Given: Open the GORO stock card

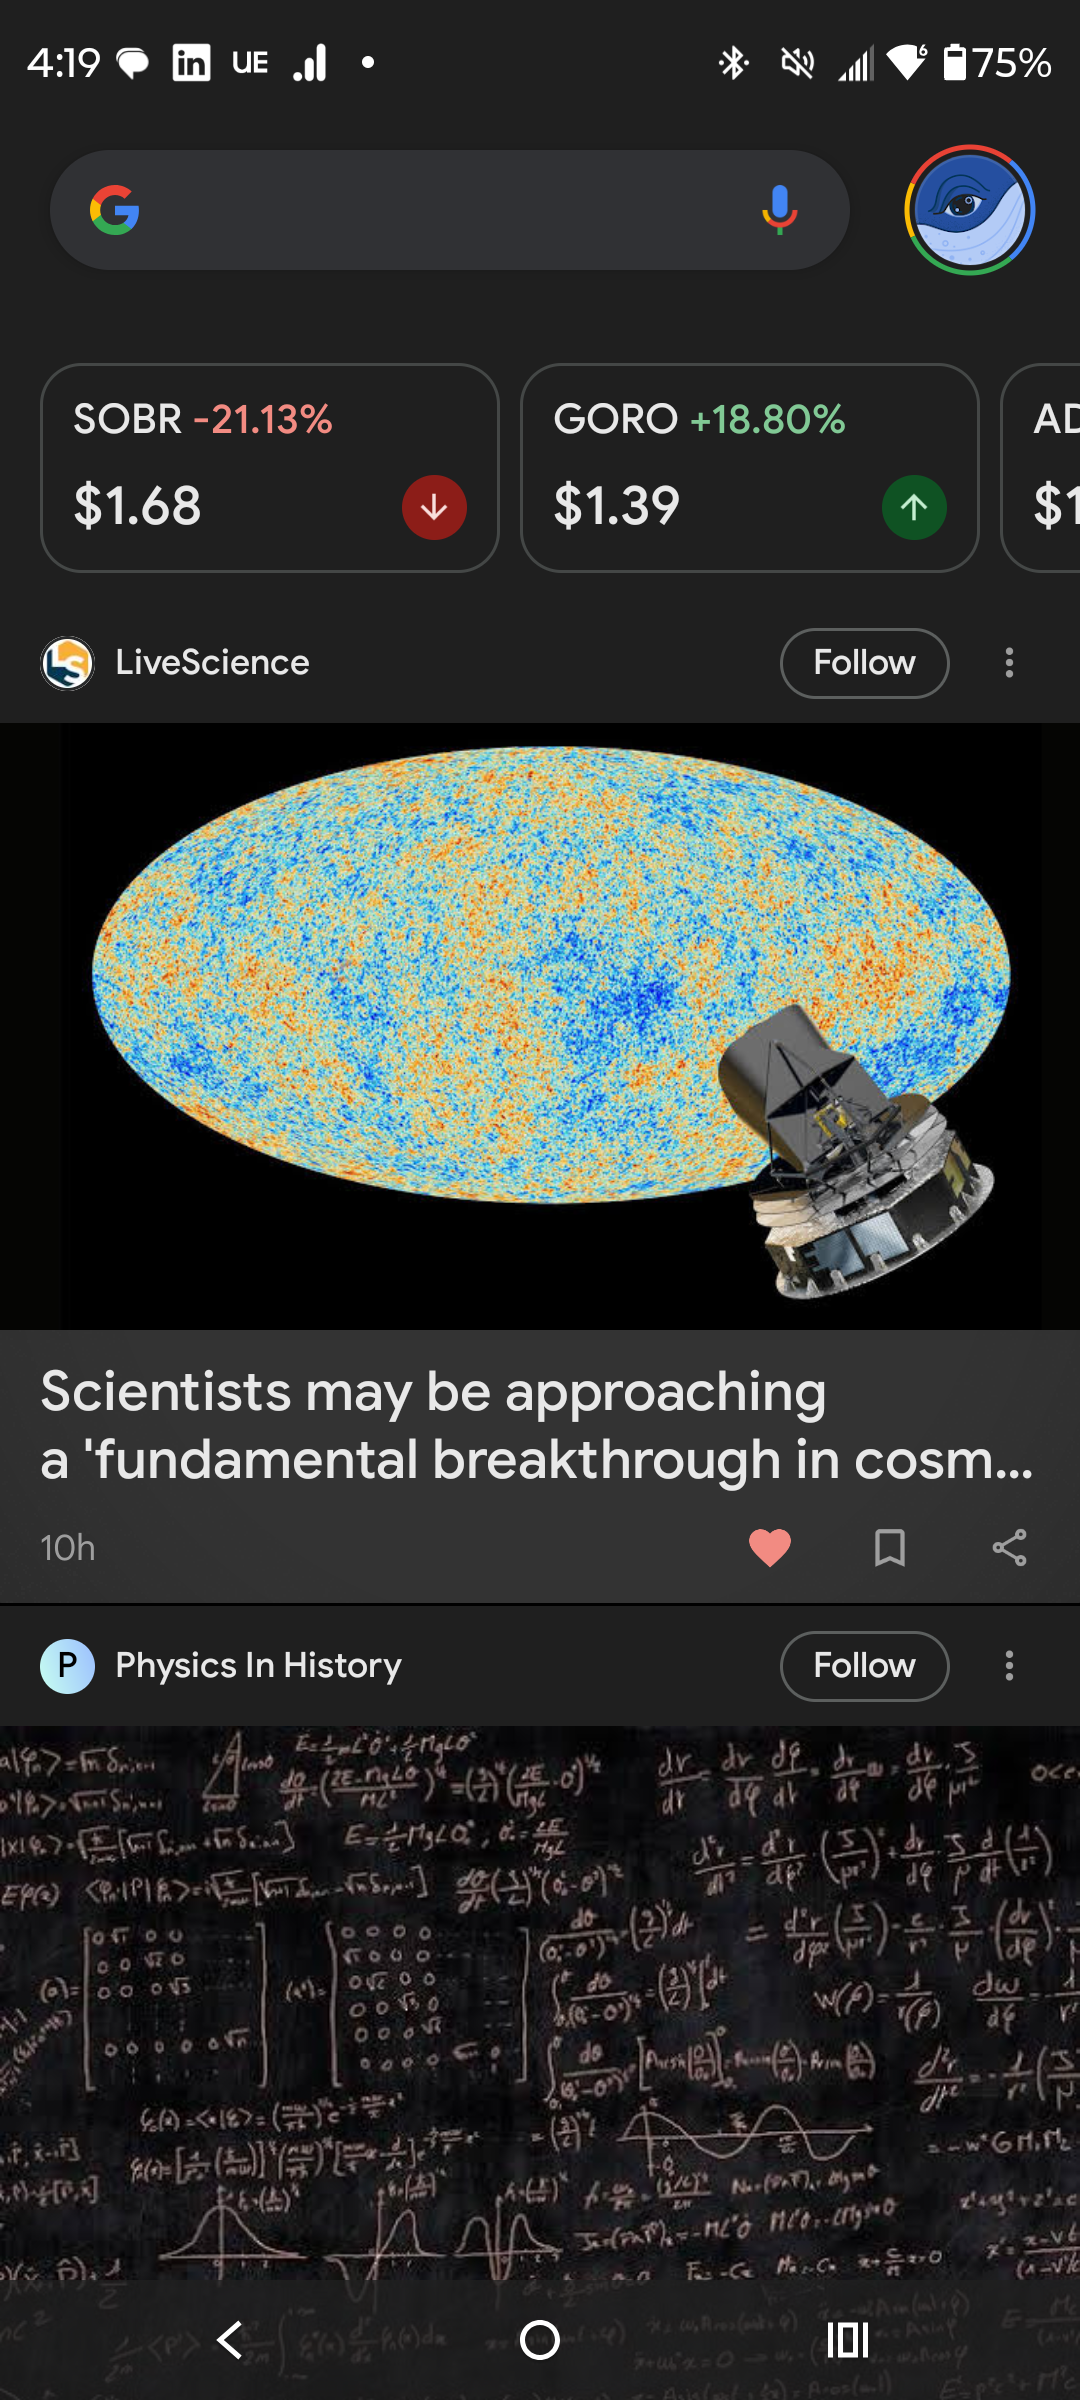Looking at the screenshot, I should [x=749, y=467].
